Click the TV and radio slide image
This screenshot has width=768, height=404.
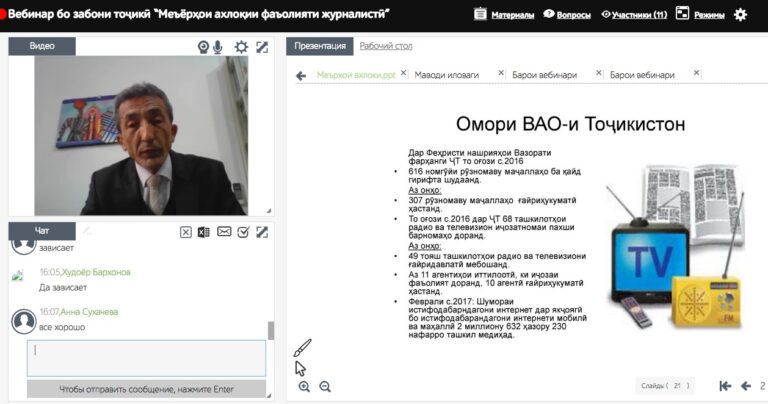(676, 247)
